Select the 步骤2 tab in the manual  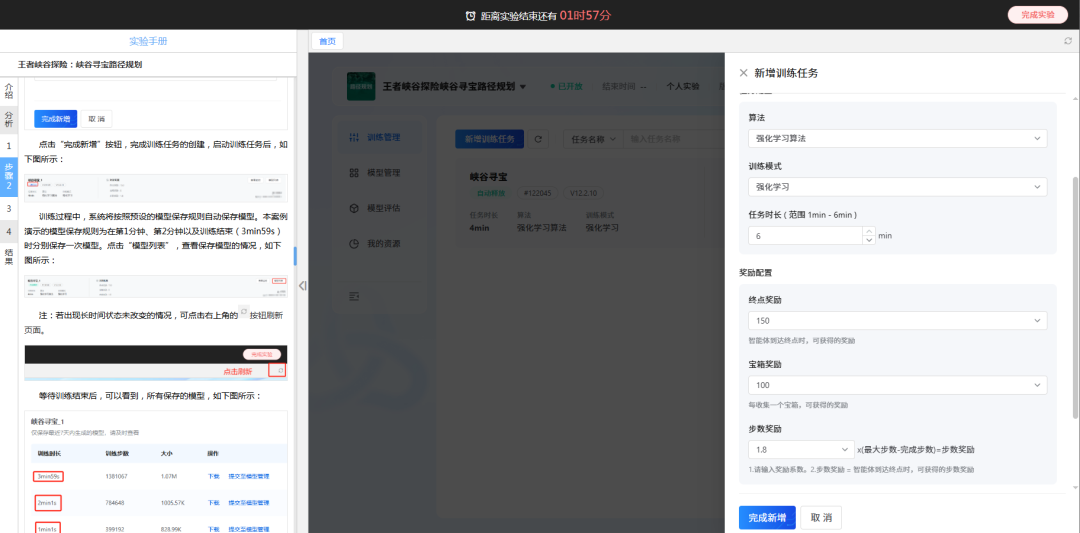(x=9, y=175)
